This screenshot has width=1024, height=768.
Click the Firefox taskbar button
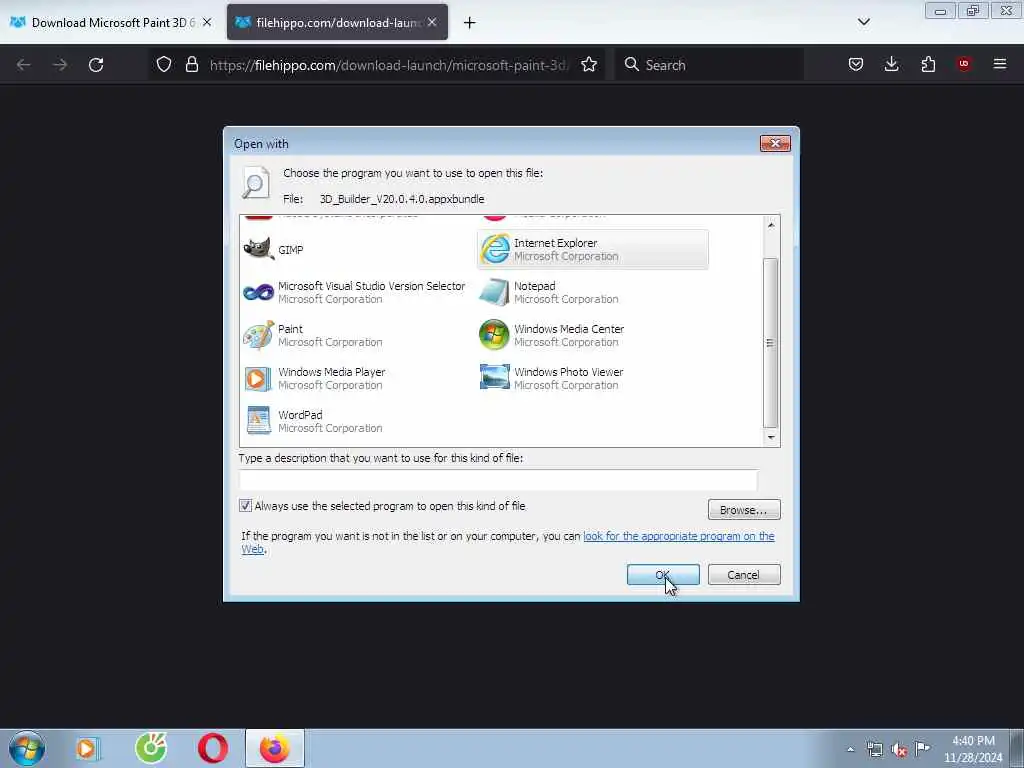[275, 748]
